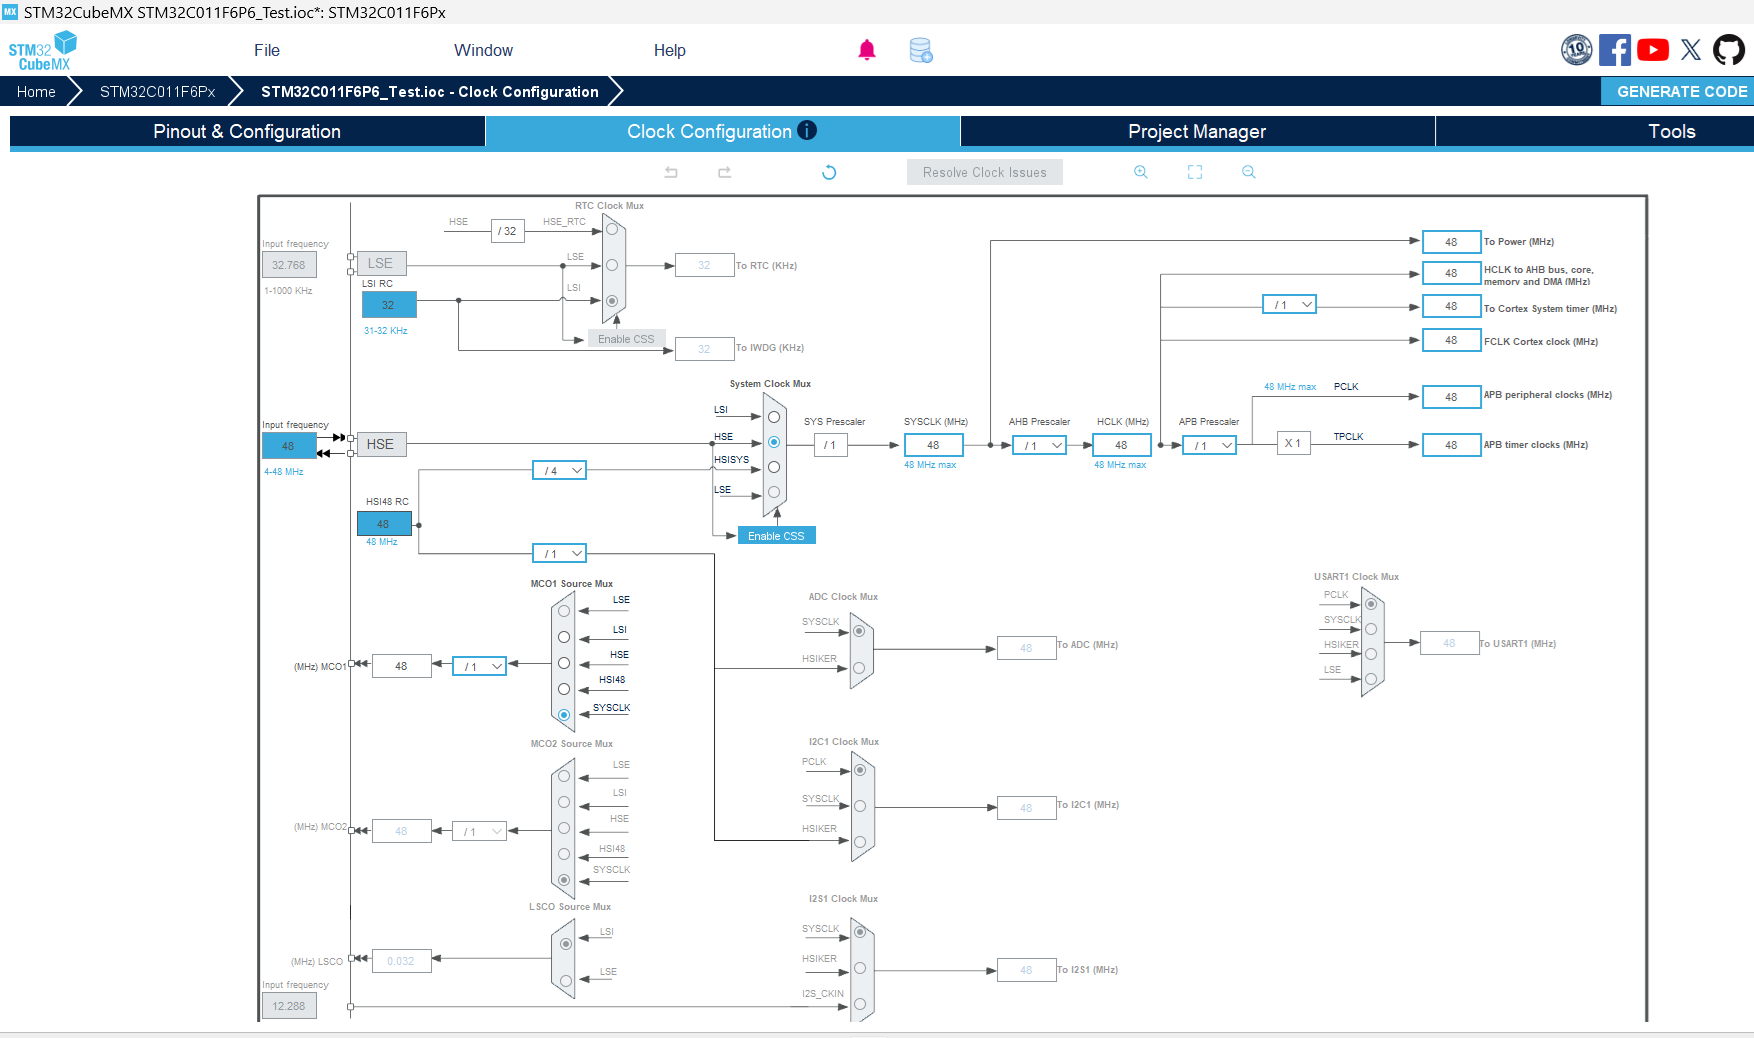Click the SYSCLK (MHz) value field

pos(933,445)
